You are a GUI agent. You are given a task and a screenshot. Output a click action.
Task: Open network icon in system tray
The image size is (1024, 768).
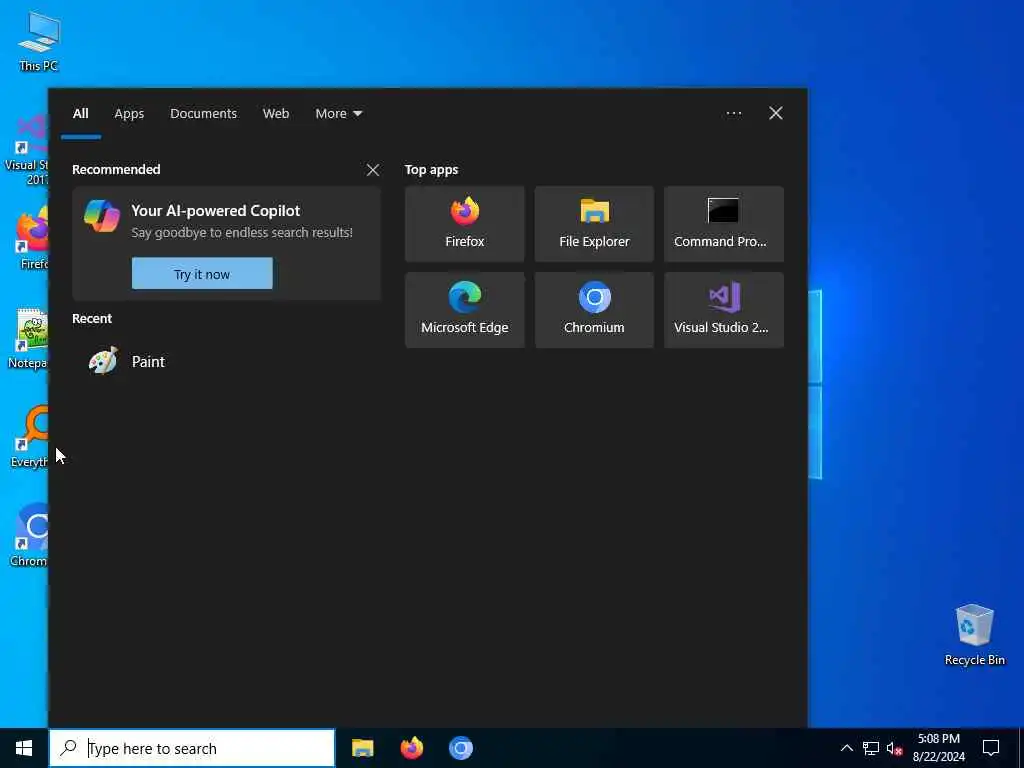point(871,748)
